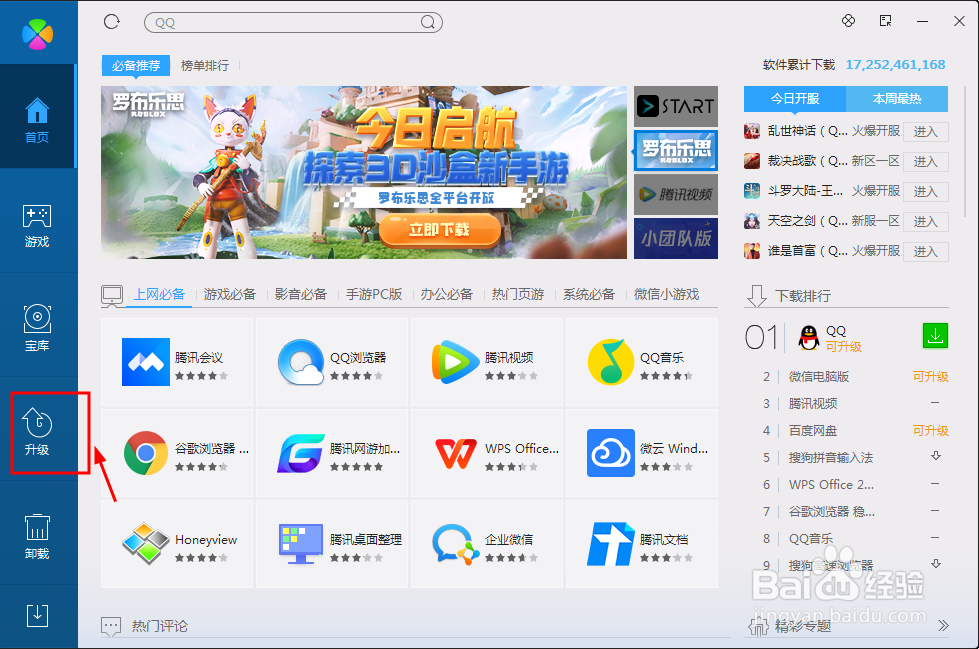The width and height of the screenshot is (979, 649).
Task: Open the Uninstall (卸载) sidebar section
Action: coord(37,537)
